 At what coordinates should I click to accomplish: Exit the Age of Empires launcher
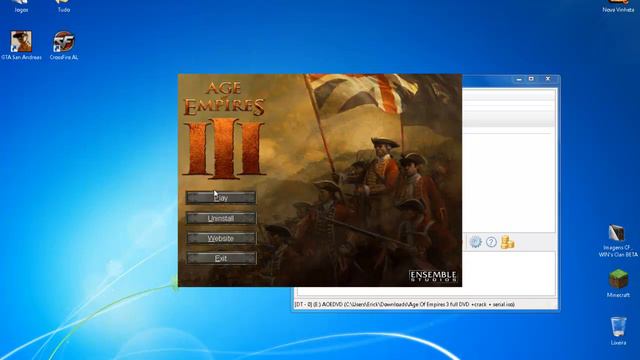(x=221, y=258)
